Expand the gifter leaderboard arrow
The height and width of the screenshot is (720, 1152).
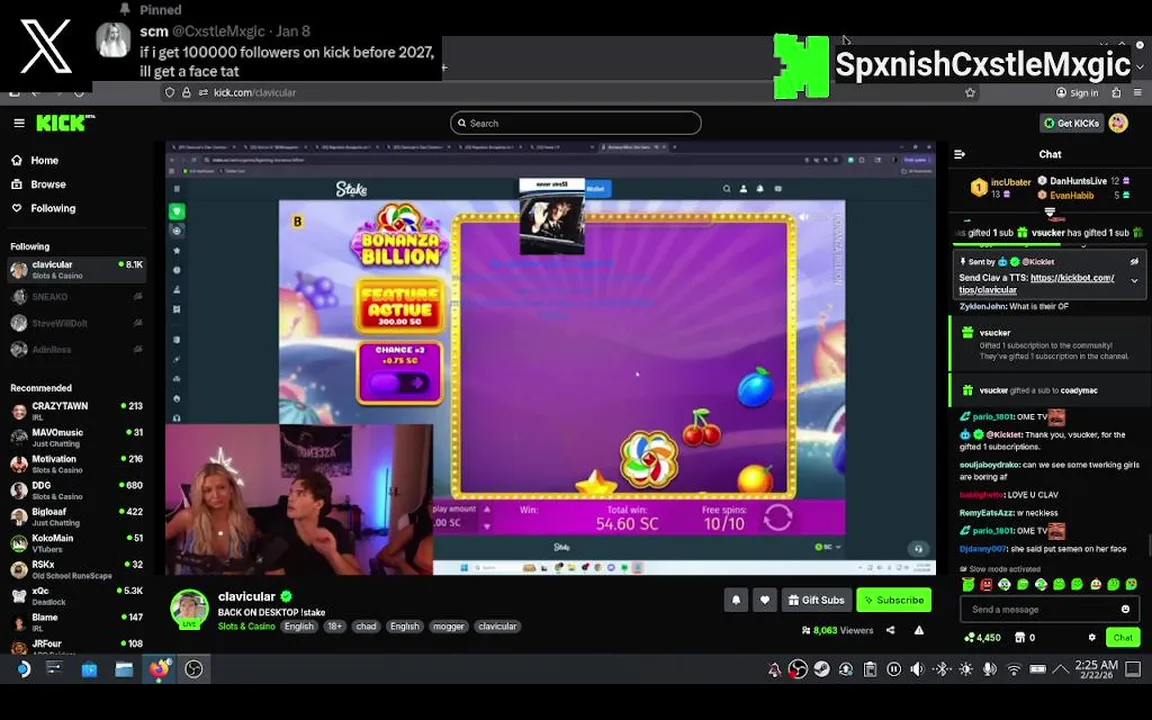pos(1050,212)
